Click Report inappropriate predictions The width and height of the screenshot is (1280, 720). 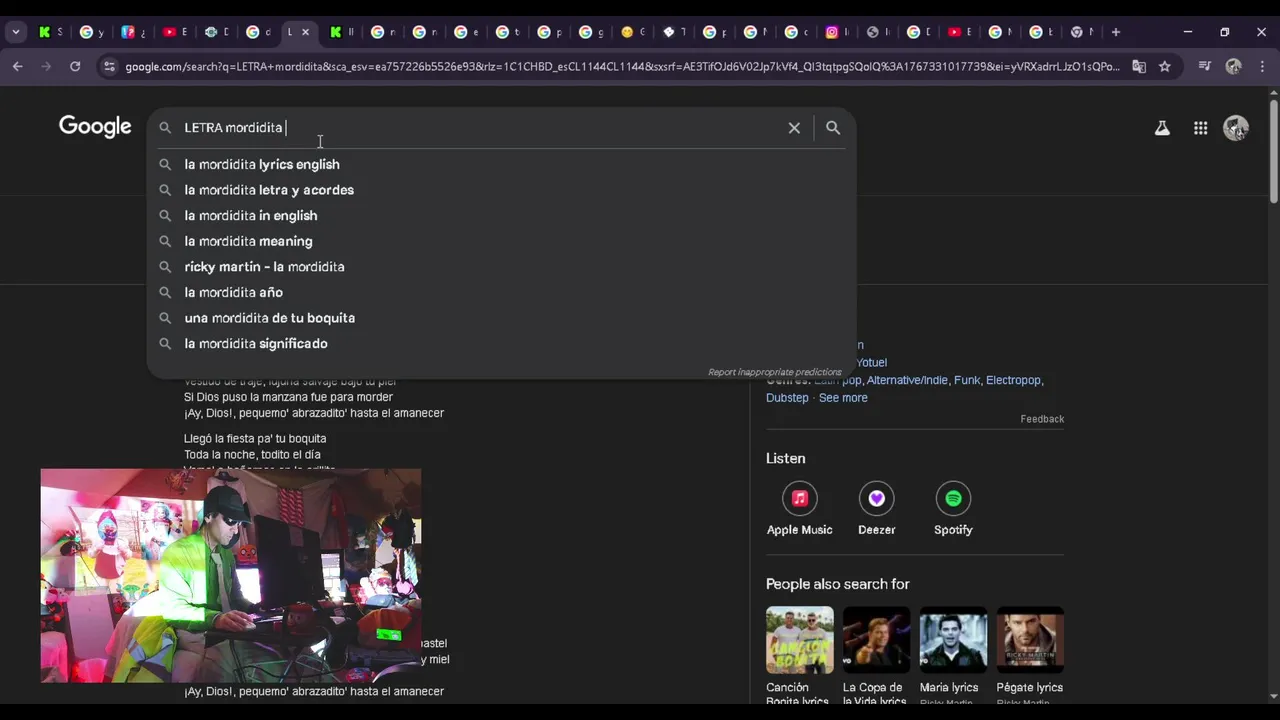[x=775, y=372]
